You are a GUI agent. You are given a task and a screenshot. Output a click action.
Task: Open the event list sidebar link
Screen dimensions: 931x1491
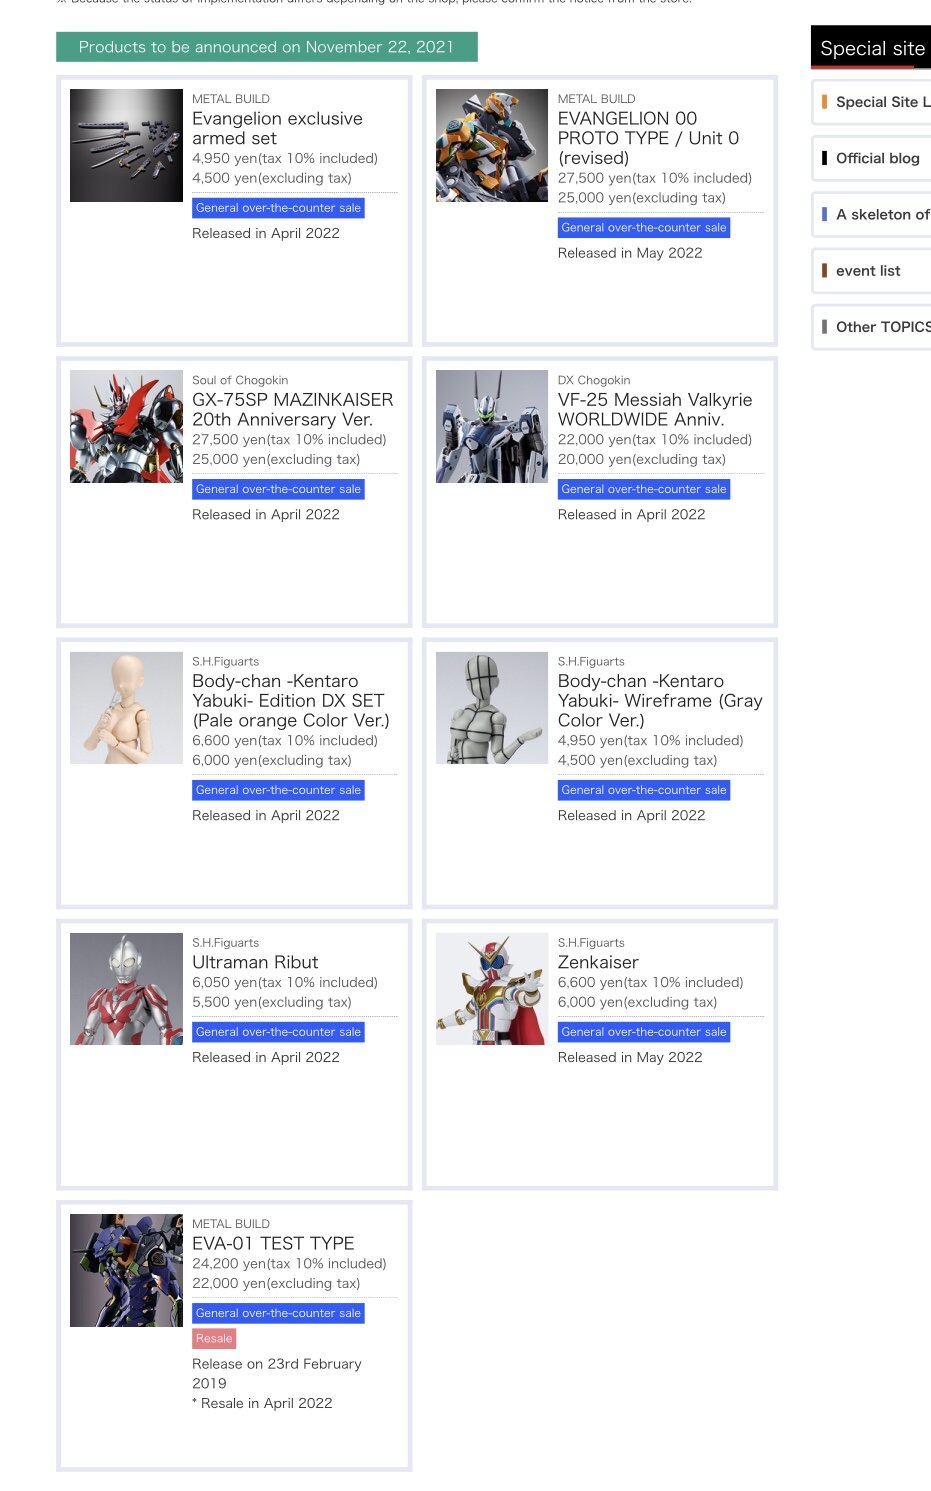pyautogui.click(x=872, y=270)
